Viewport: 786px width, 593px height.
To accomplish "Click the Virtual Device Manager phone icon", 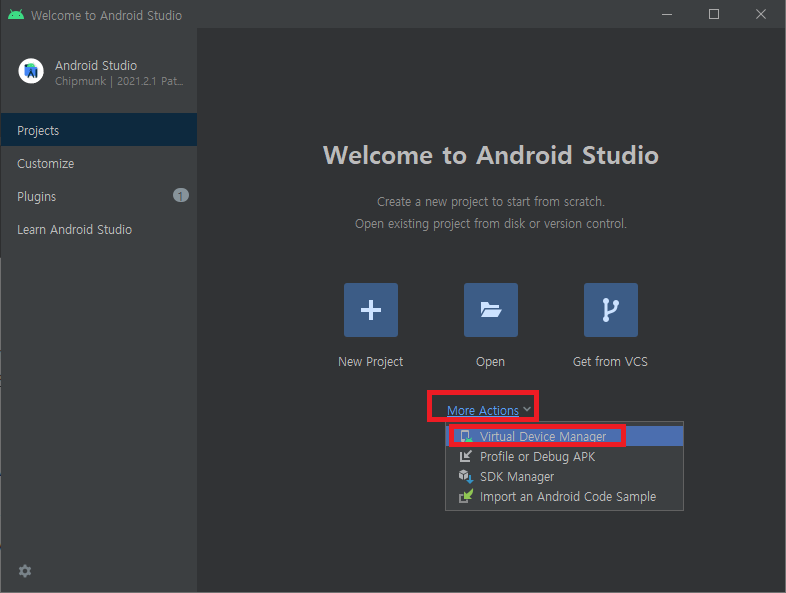I will (x=466, y=436).
